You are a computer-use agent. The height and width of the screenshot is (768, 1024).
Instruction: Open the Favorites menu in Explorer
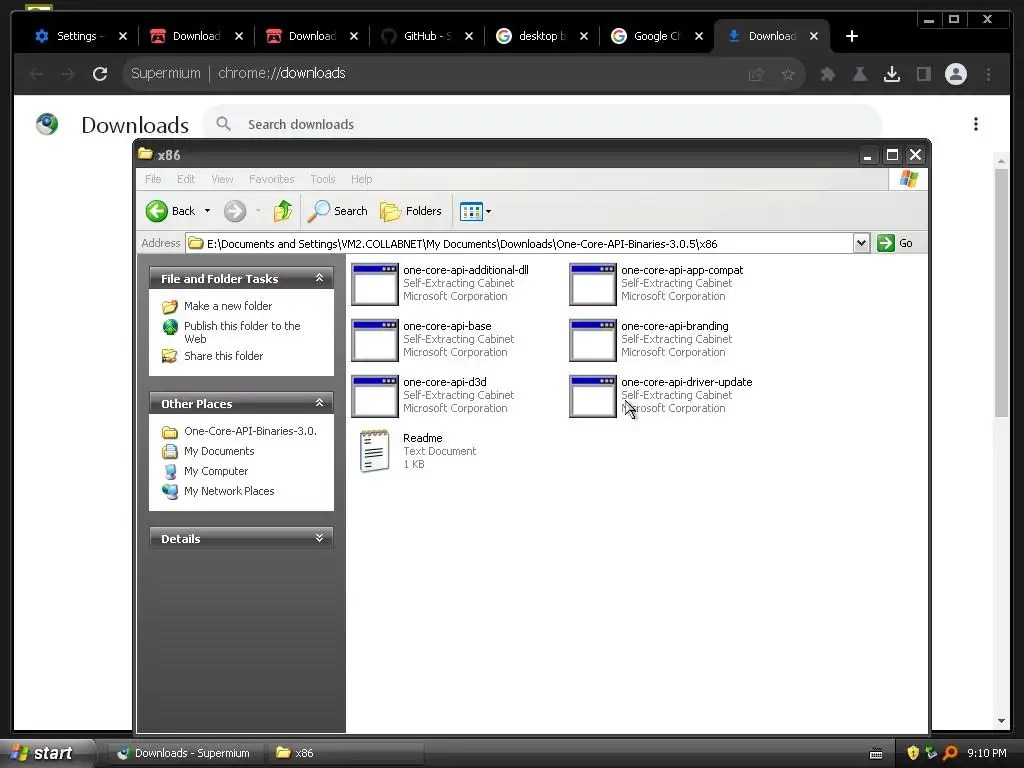click(x=272, y=179)
